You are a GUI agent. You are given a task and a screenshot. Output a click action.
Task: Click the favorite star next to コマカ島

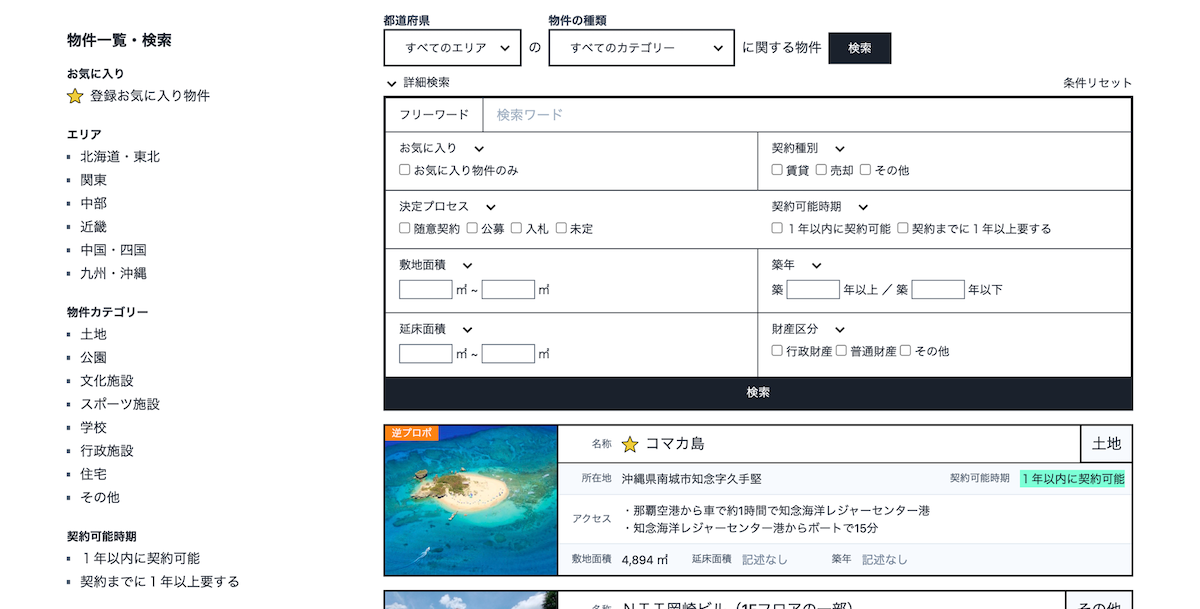(630, 444)
